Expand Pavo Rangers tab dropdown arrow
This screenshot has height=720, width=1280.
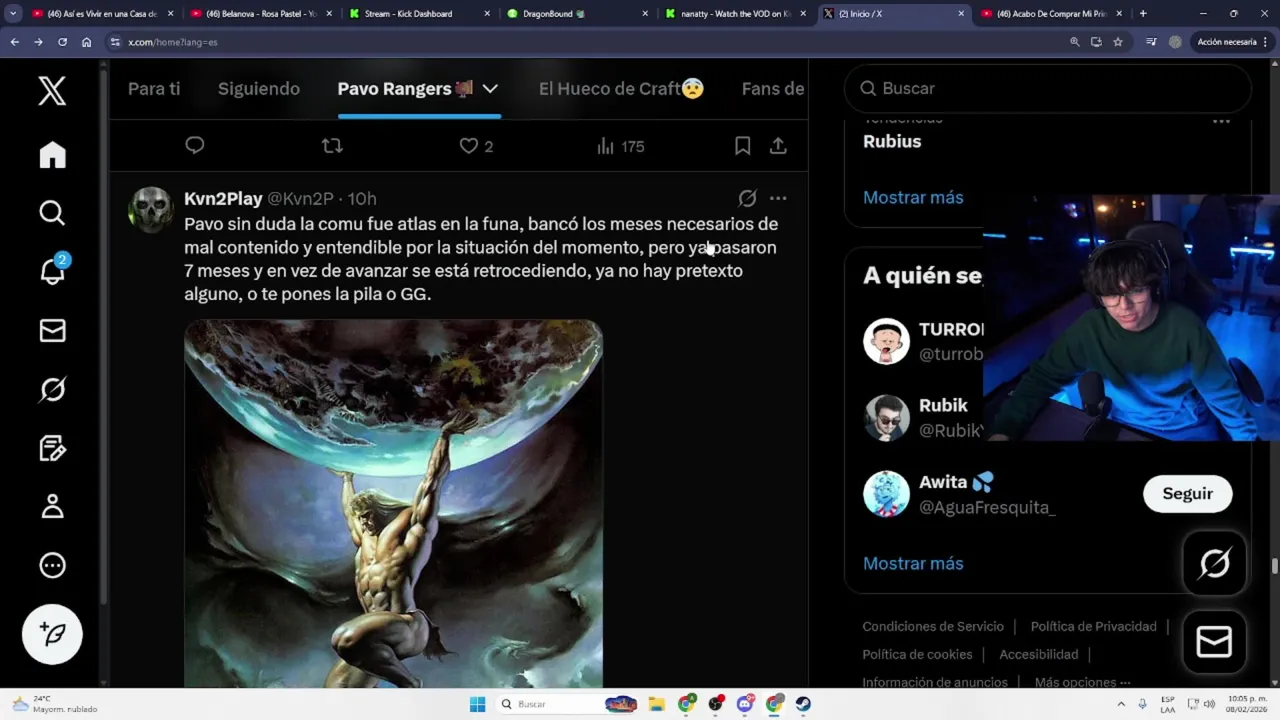click(490, 89)
